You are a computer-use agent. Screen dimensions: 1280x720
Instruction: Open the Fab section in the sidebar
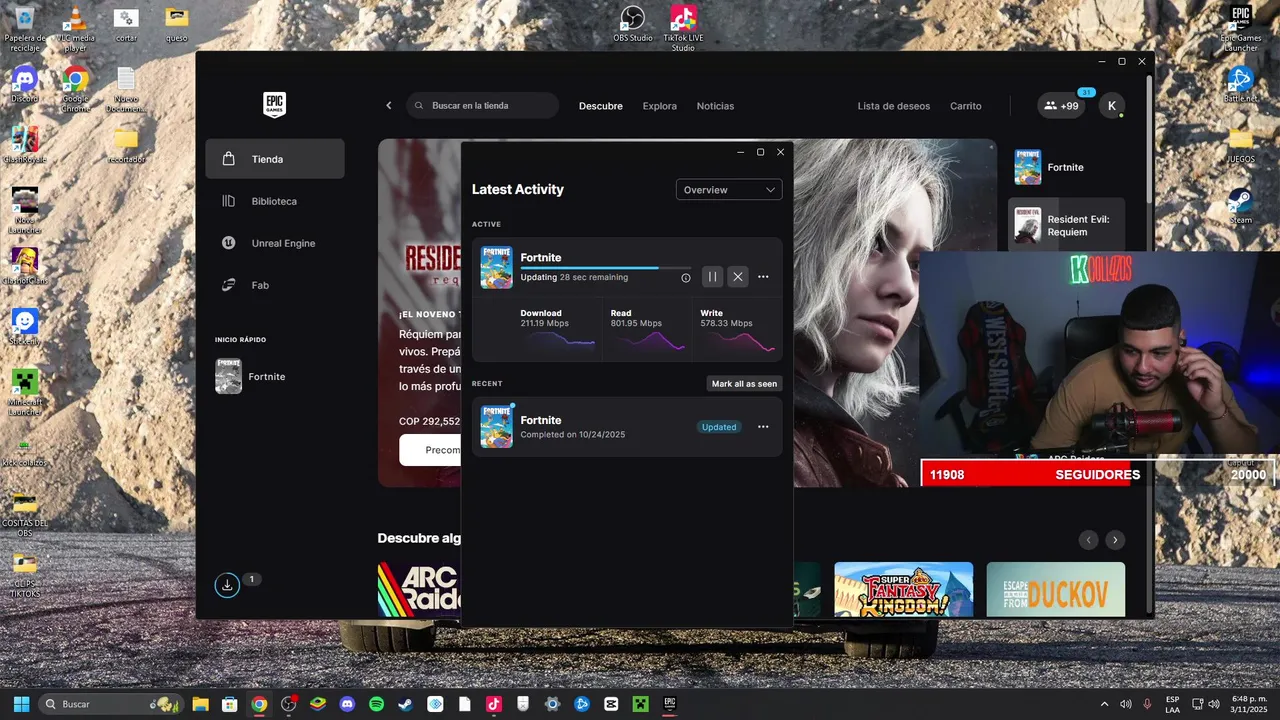[x=275, y=285]
